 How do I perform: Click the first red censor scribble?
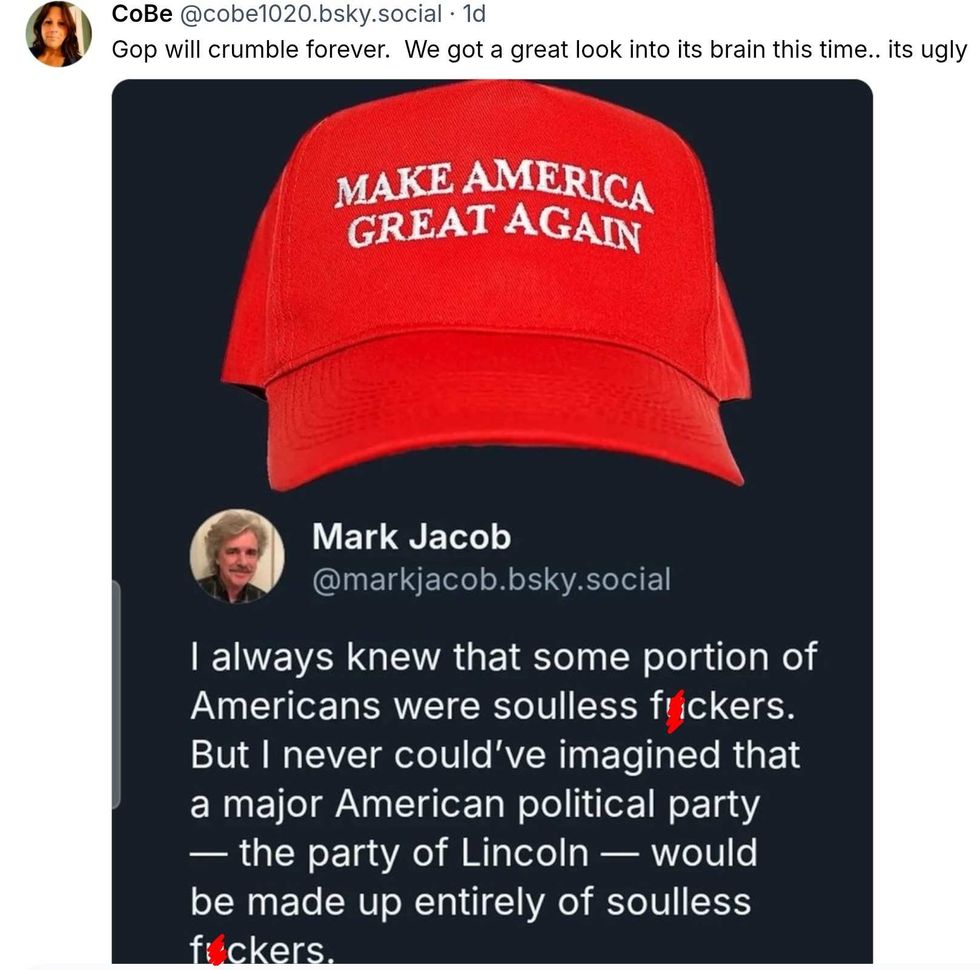pos(675,711)
